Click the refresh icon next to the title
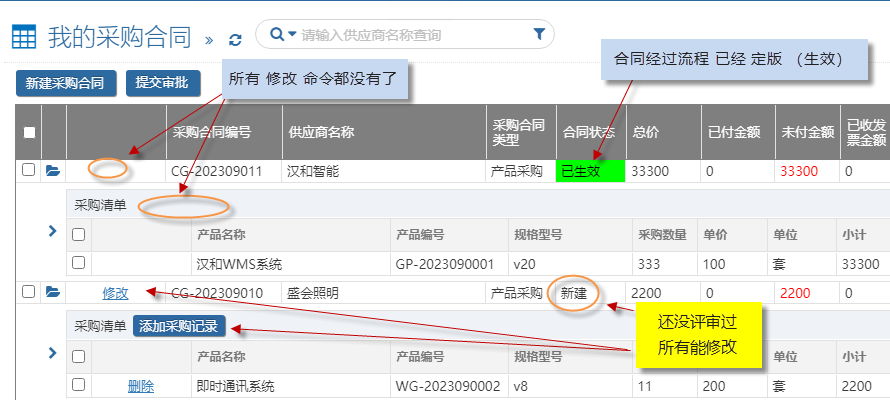This screenshot has height=400, width=890. point(235,39)
